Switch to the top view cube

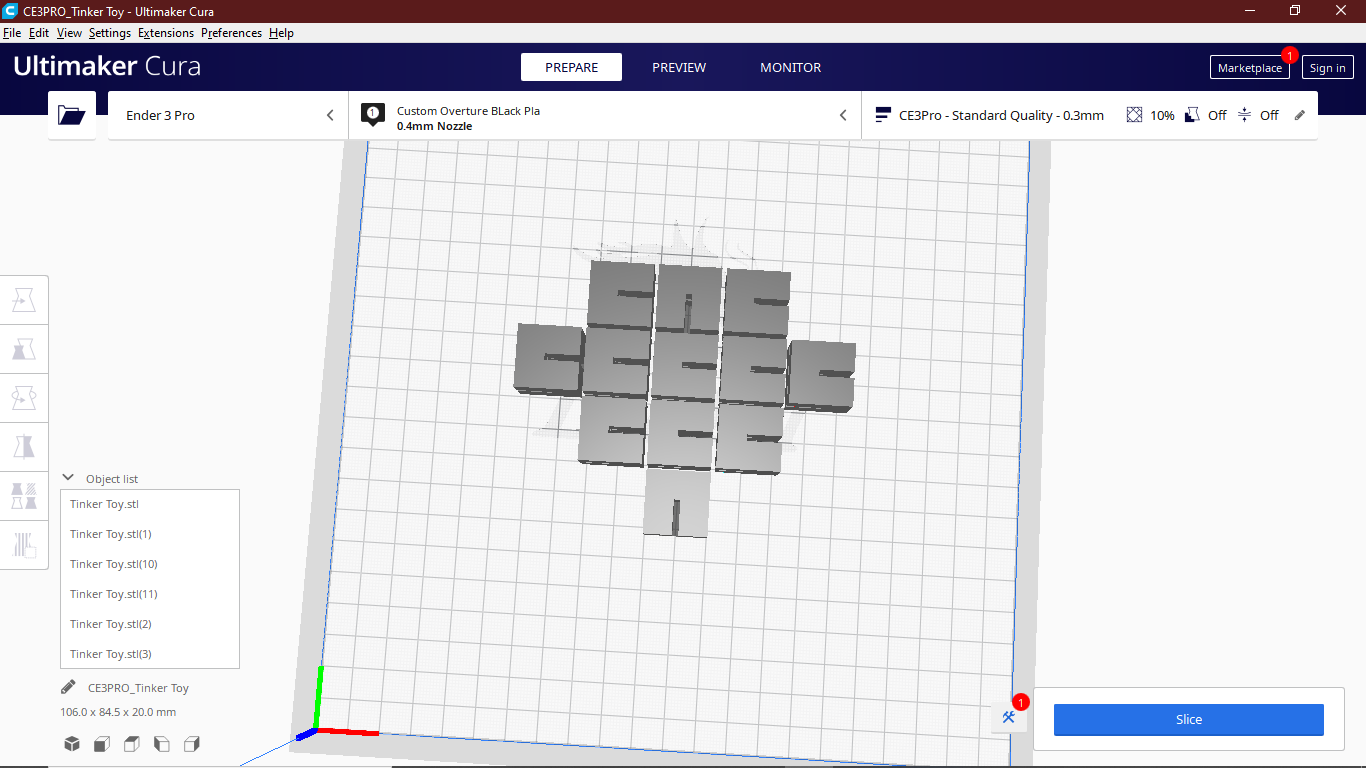pyautogui.click(x=132, y=744)
